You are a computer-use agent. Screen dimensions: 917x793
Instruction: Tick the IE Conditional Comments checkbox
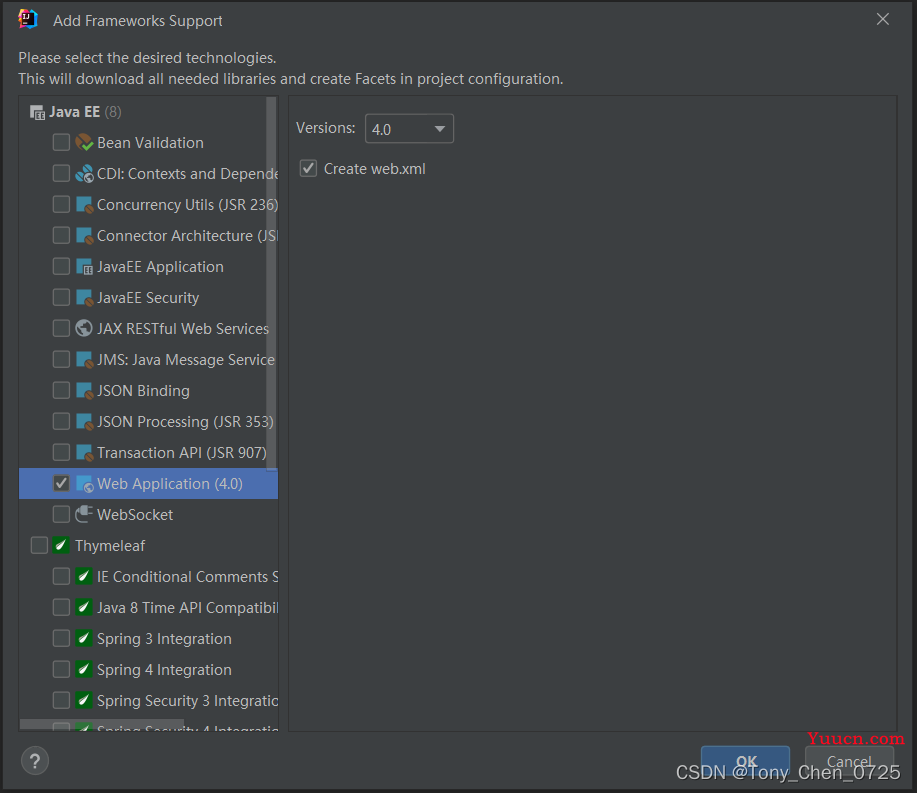point(61,576)
